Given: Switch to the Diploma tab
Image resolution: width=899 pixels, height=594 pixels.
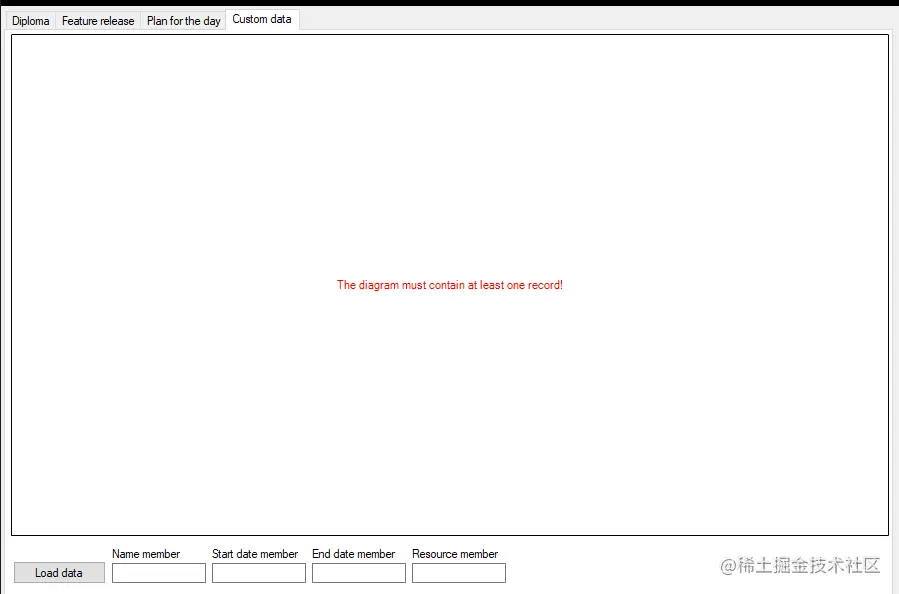Looking at the screenshot, I should pos(31,21).
